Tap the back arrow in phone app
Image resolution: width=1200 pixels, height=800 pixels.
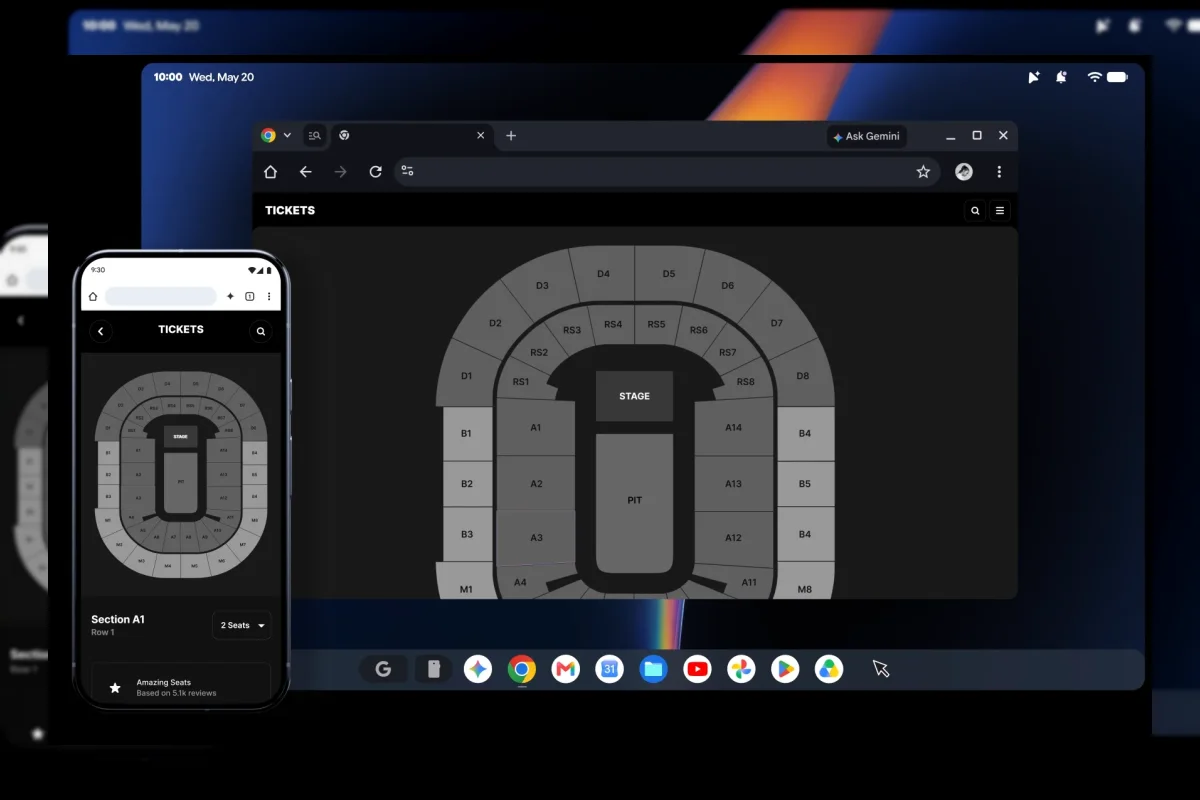(x=100, y=331)
